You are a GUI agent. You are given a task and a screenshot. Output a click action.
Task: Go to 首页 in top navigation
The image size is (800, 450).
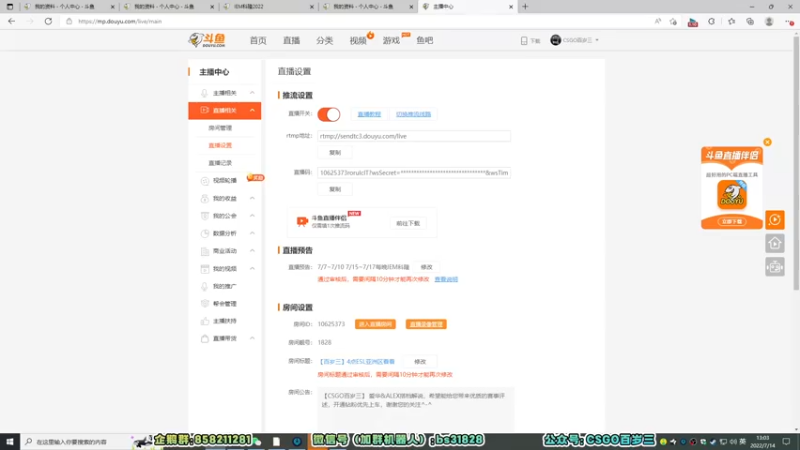coord(258,40)
